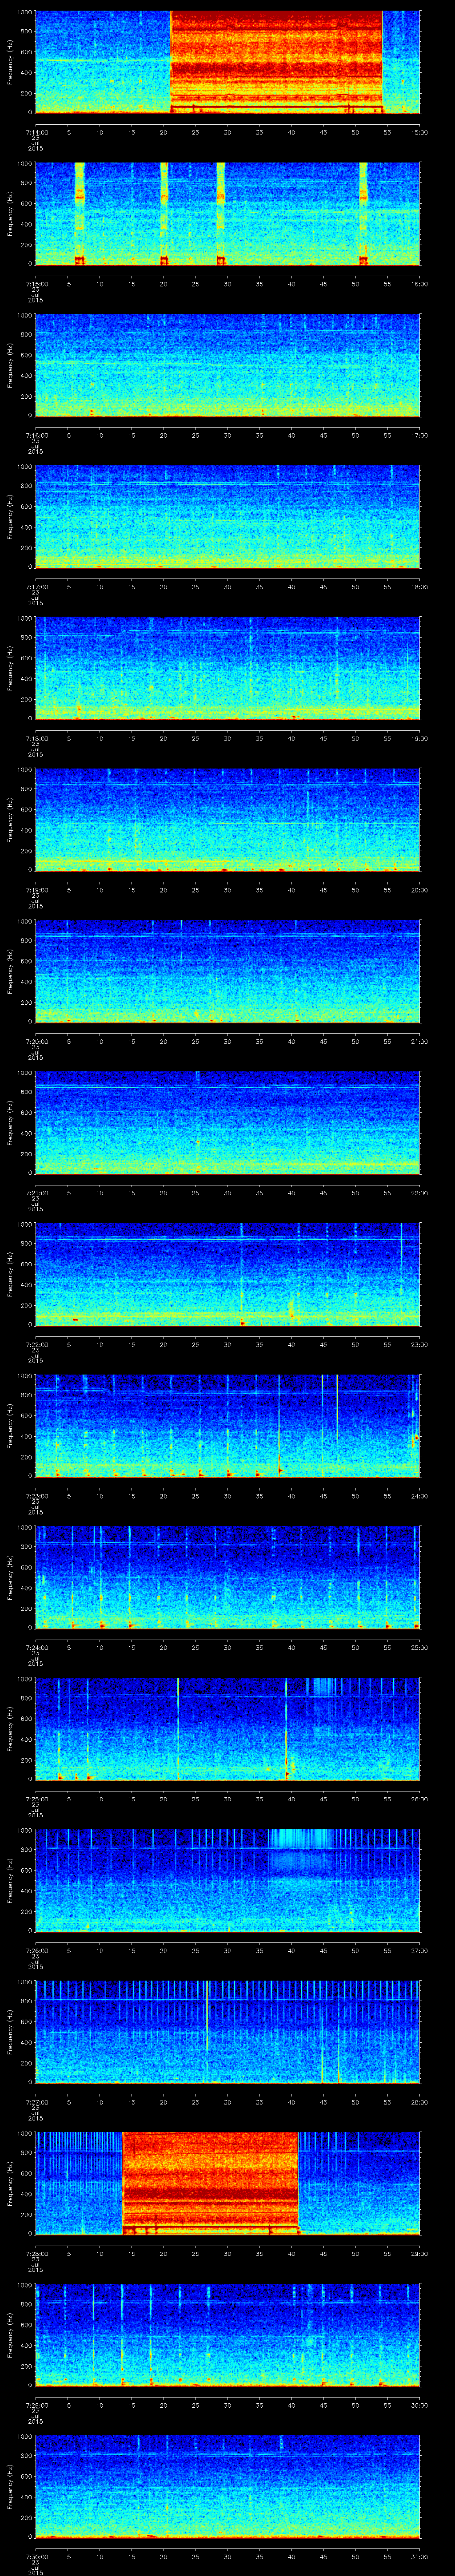This screenshot has width=455, height=2576.
Task: Click the 7:14:00 start time label
Action: coord(37,132)
